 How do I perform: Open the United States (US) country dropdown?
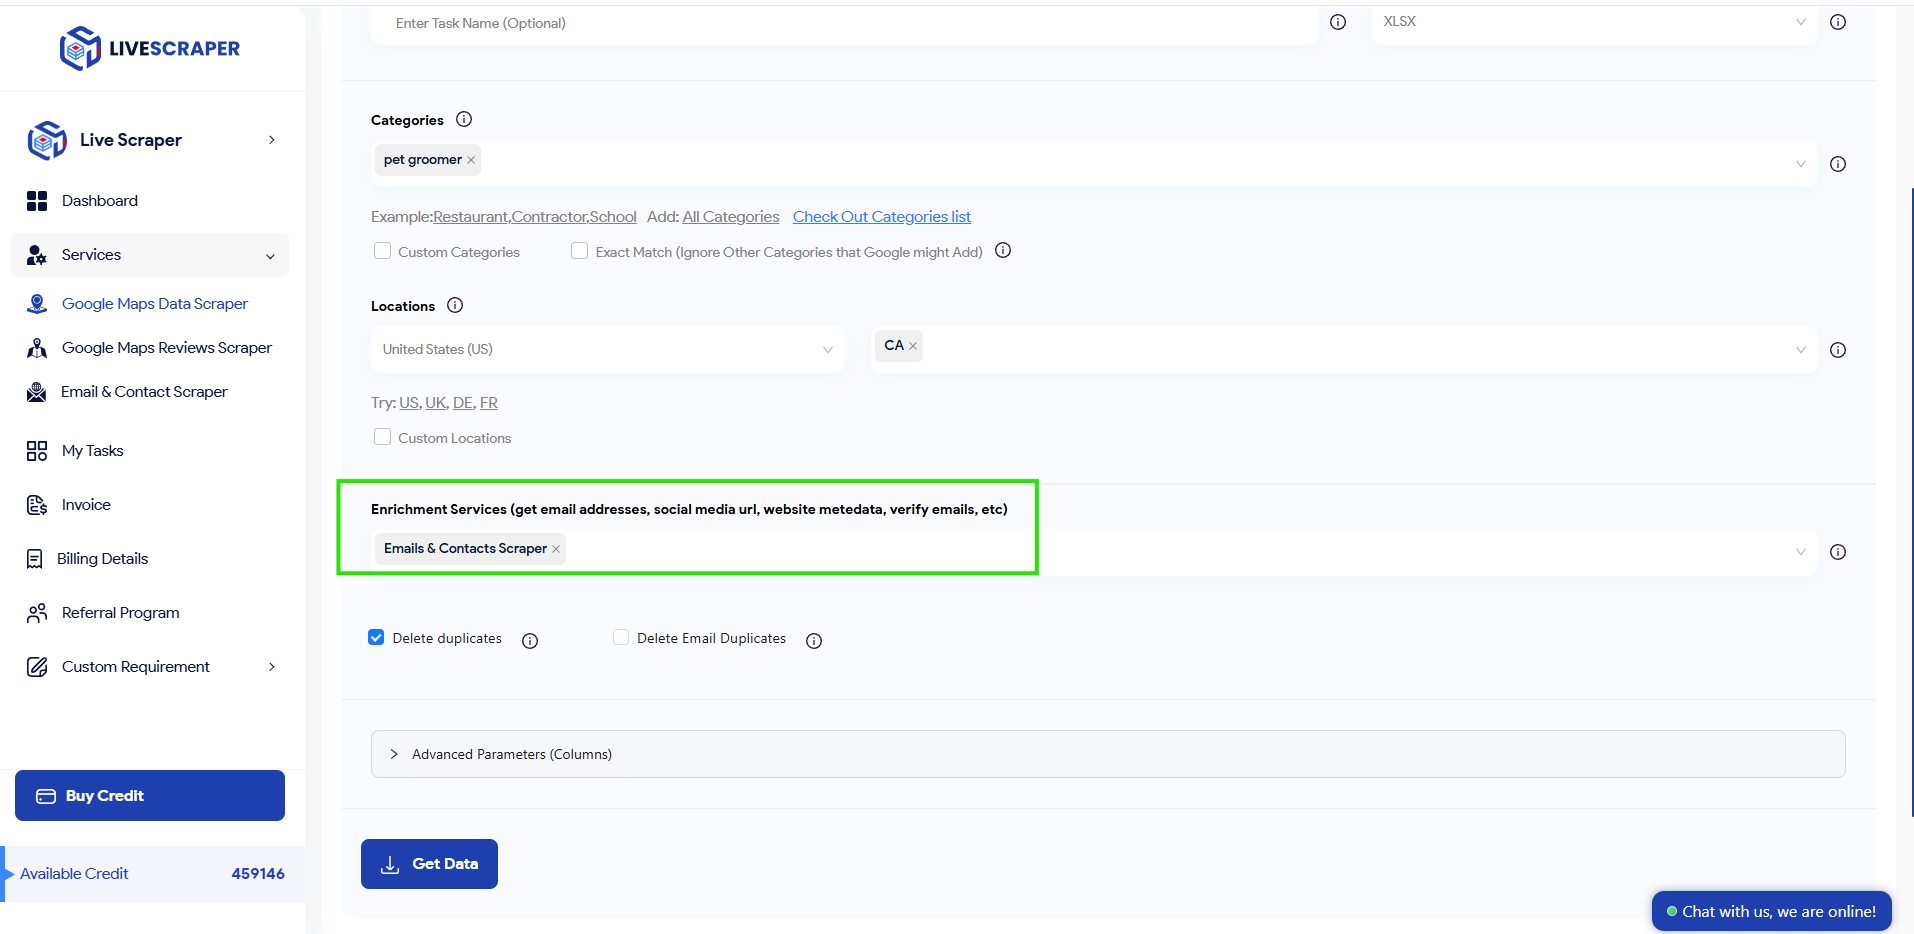pos(607,349)
